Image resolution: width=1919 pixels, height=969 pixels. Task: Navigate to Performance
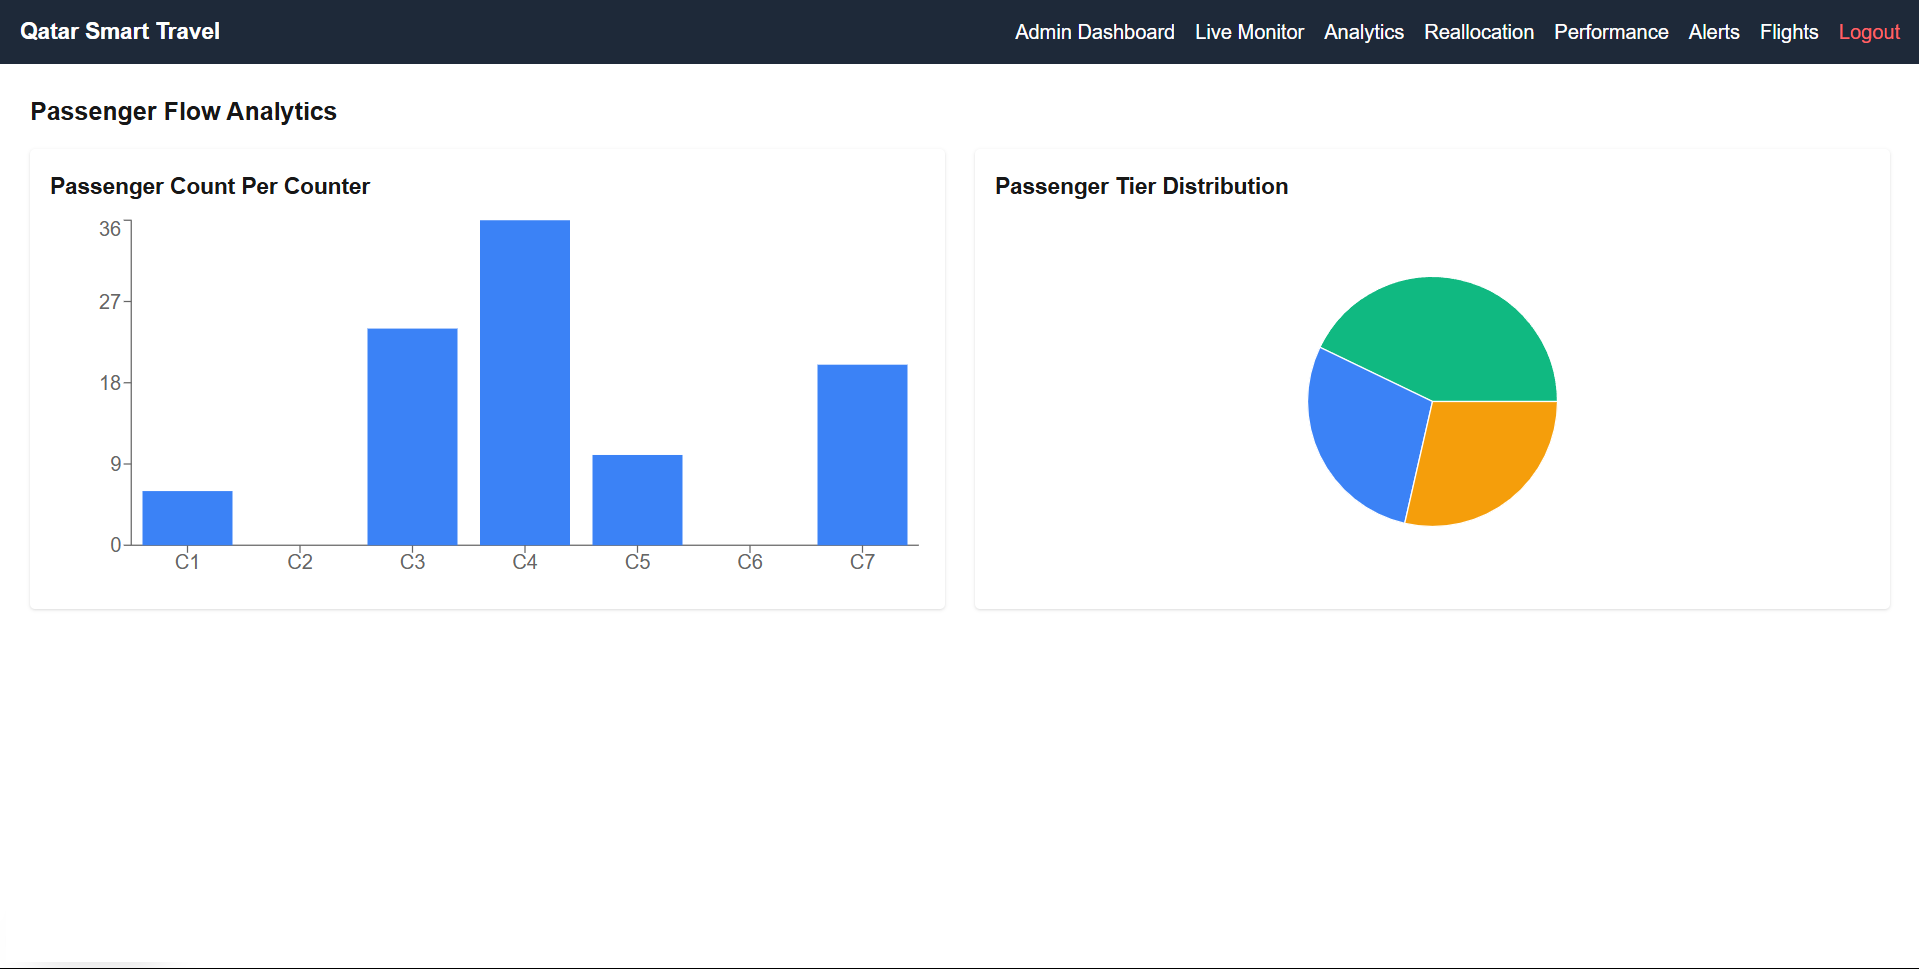point(1611,32)
